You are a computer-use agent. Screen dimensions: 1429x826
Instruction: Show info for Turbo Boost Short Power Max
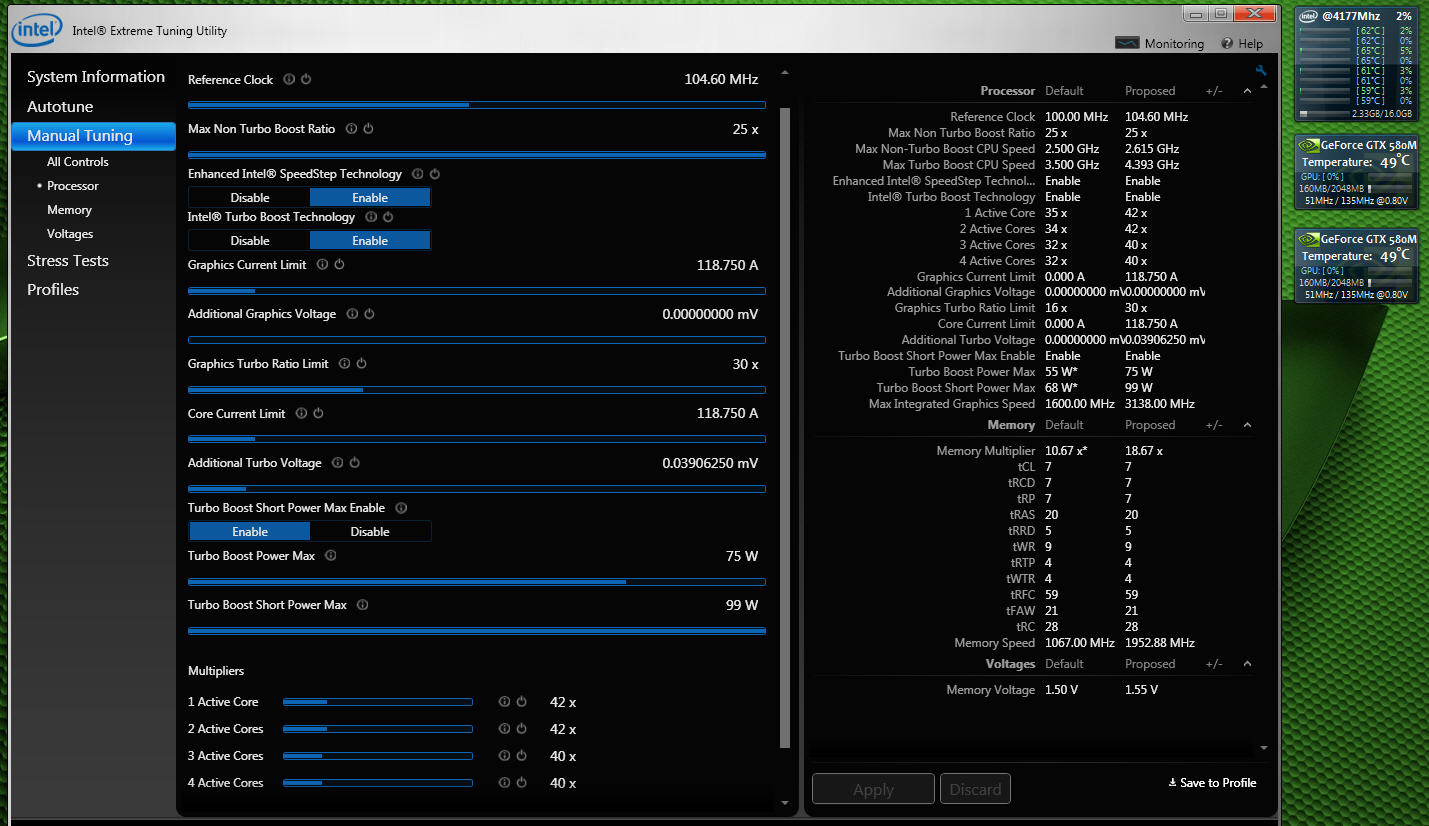coord(362,605)
